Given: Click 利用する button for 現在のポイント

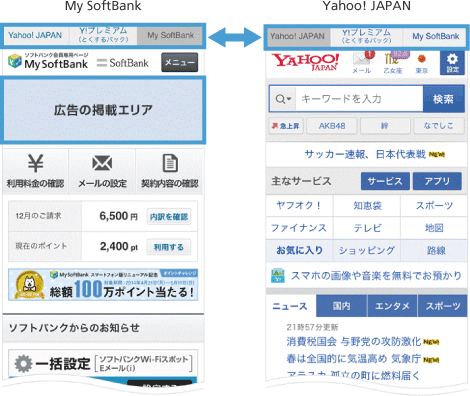Looking at the screenshot, I should [x=169, y=247].
